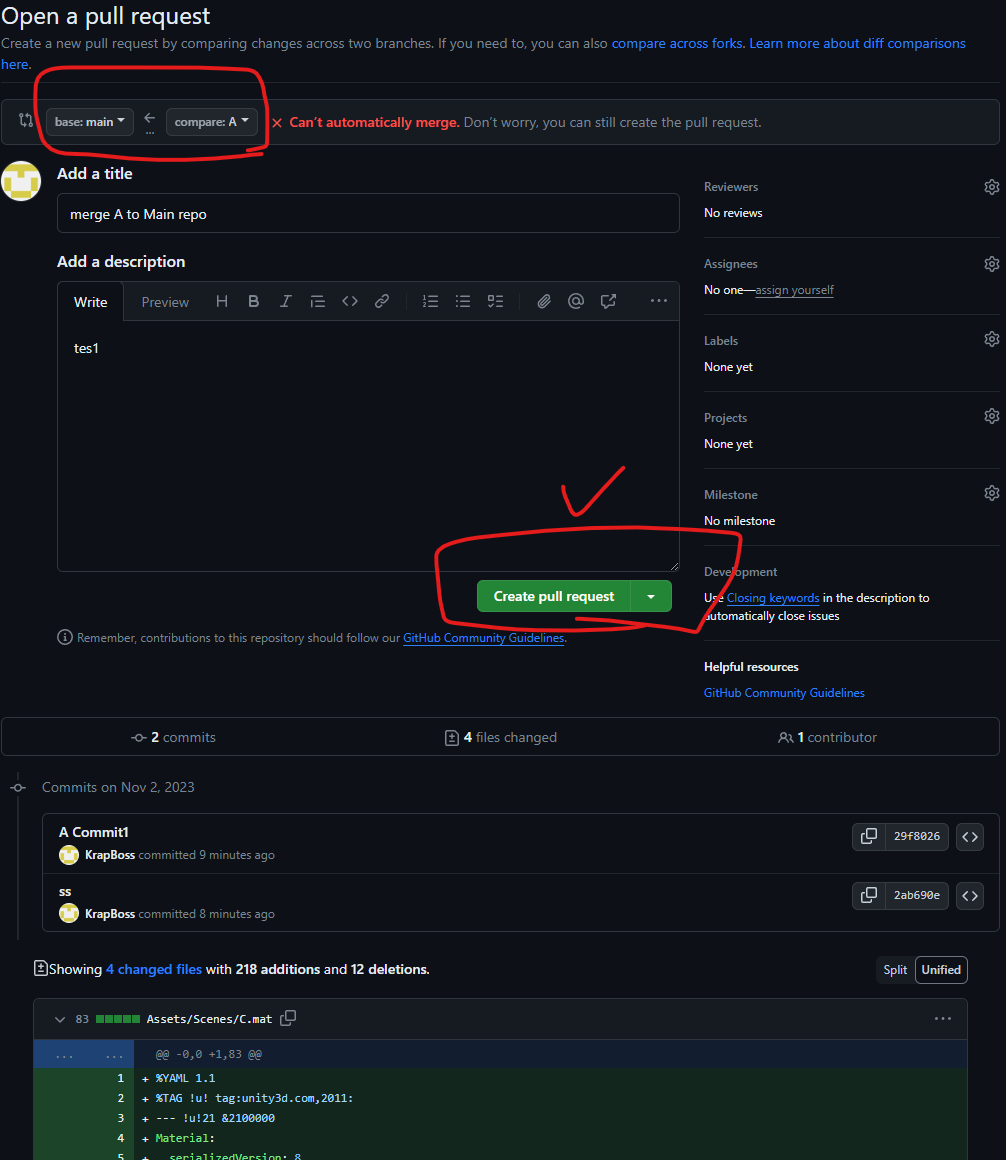Open the compare: A branch dropdown
Viewport: 1006px width, 1160px height.
pos(212,122)
